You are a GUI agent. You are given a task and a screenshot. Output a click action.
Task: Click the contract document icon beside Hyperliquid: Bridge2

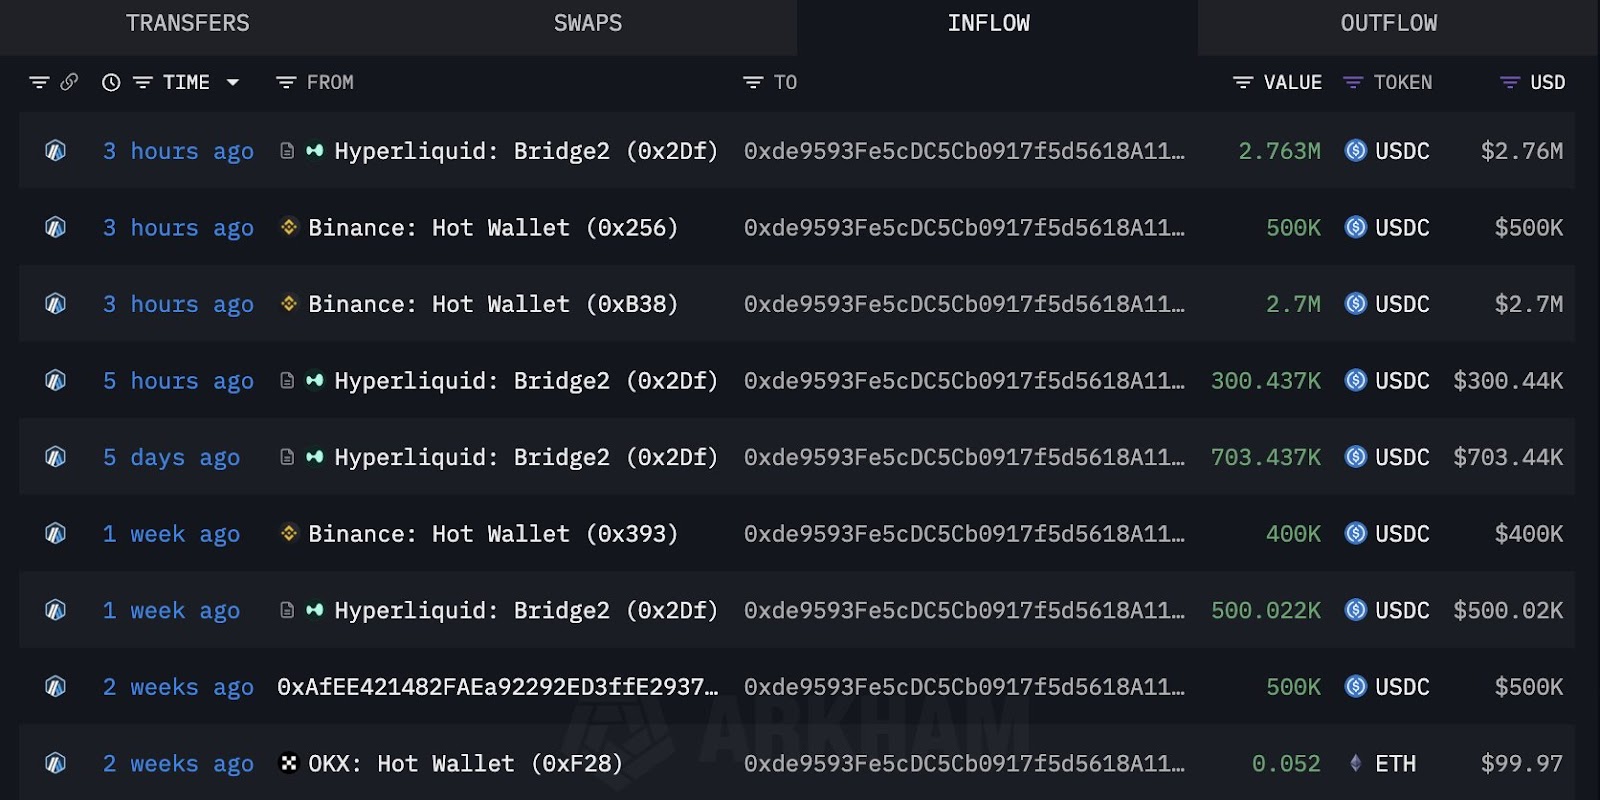coord(285,151)
